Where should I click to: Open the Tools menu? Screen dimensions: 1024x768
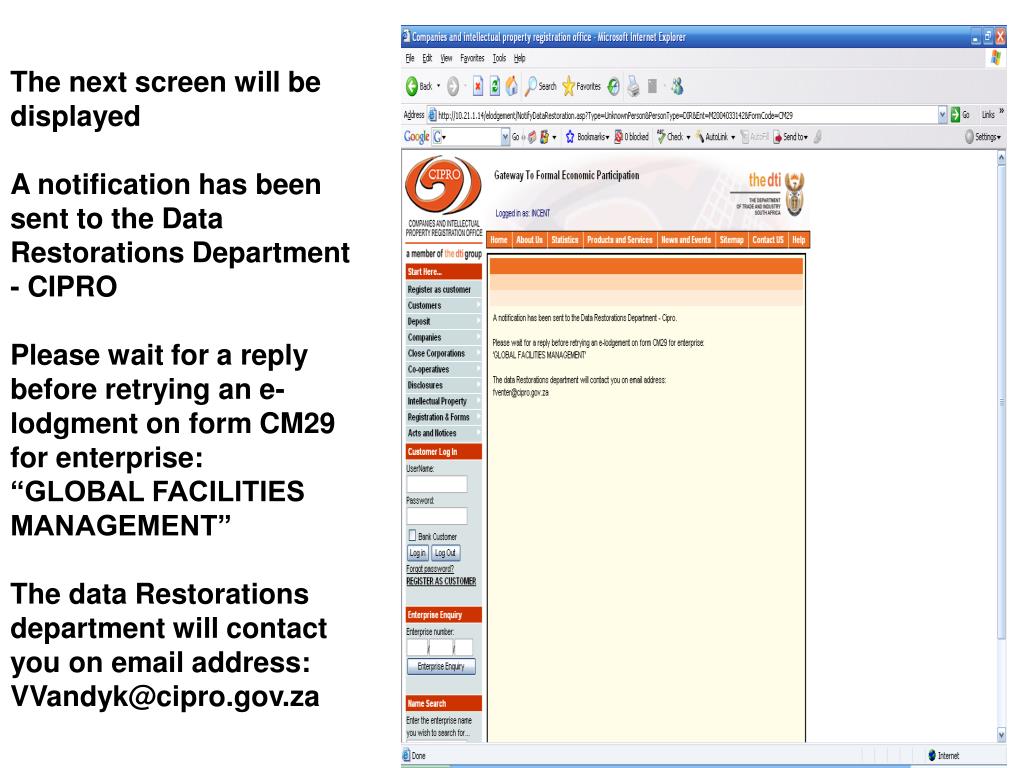pyautogui.click(x=499, y=58)
